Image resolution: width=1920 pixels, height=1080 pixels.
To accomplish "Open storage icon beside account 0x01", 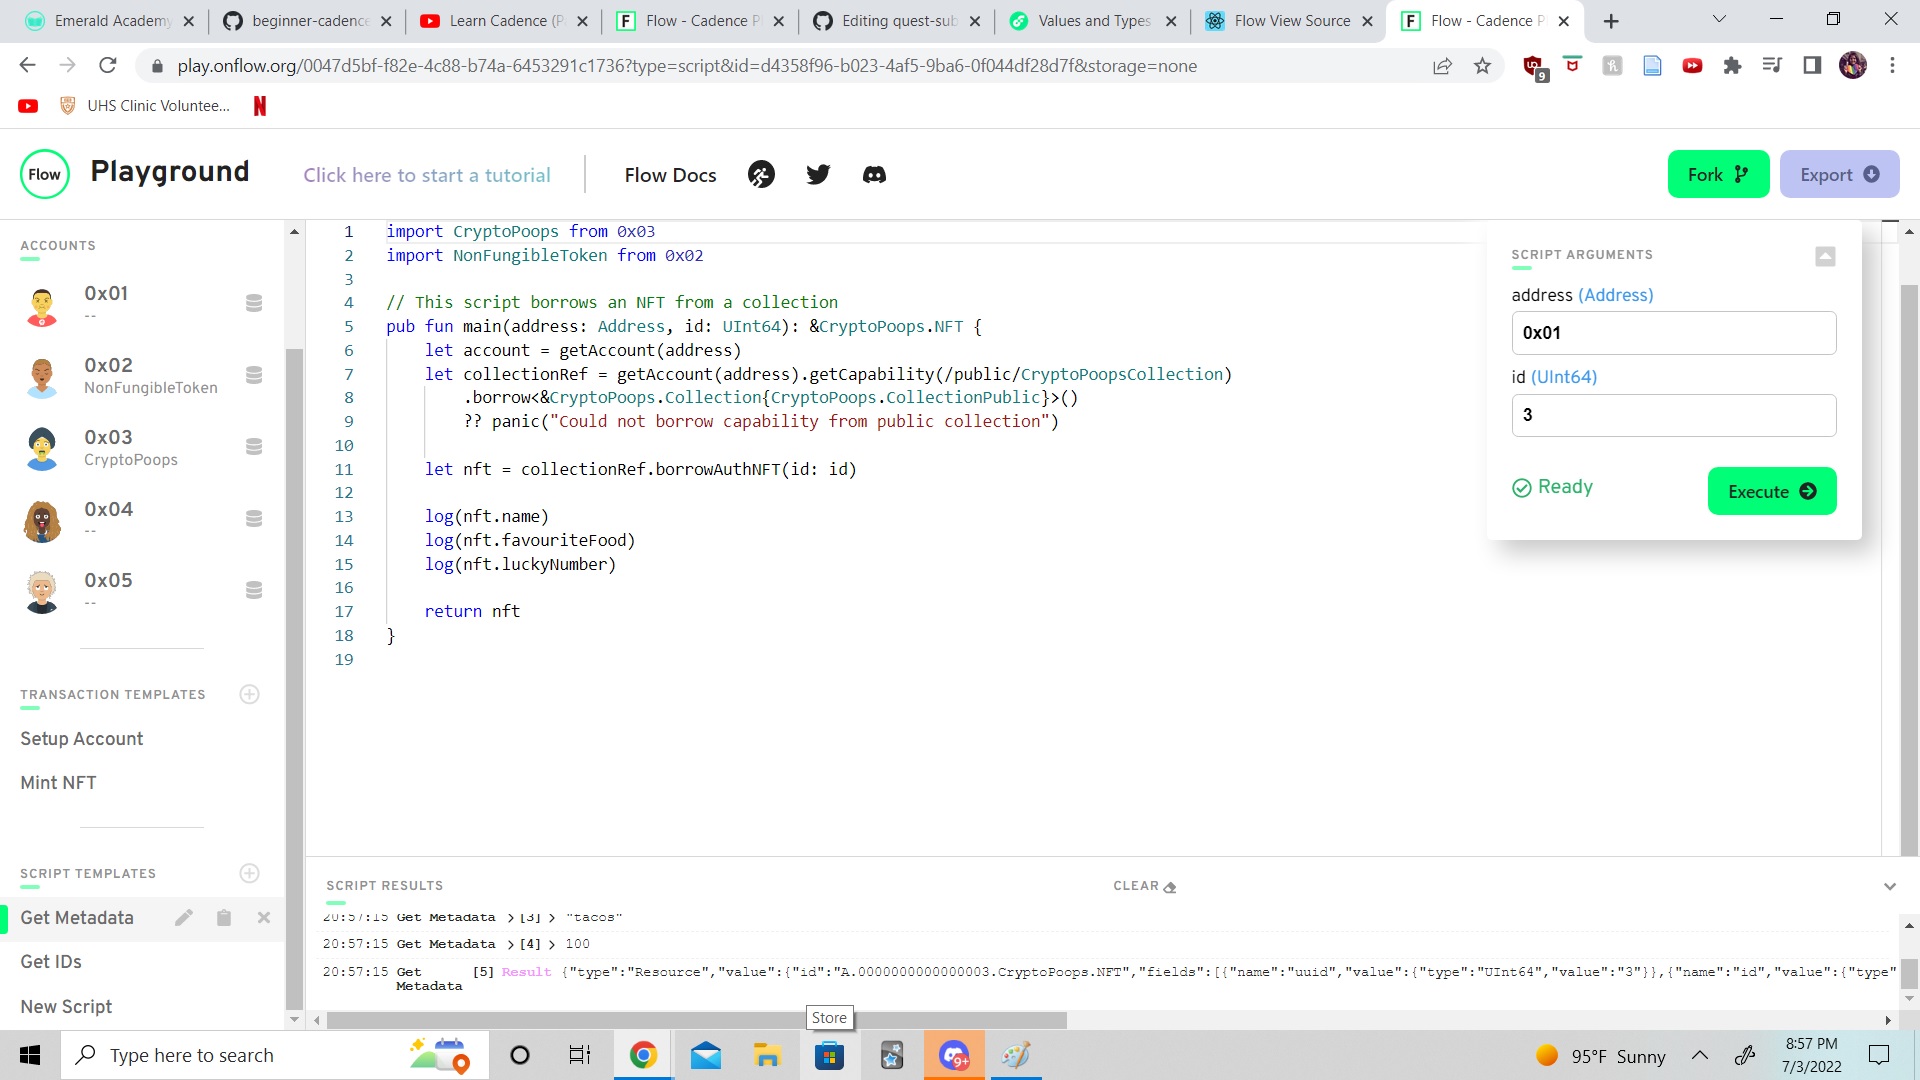I will [x=255, y=302].
